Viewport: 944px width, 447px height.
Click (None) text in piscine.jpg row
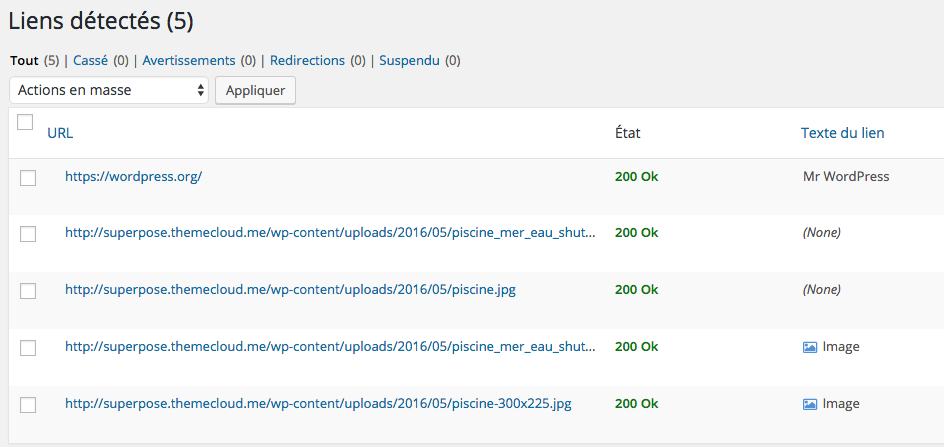click(x=822, y=290)
